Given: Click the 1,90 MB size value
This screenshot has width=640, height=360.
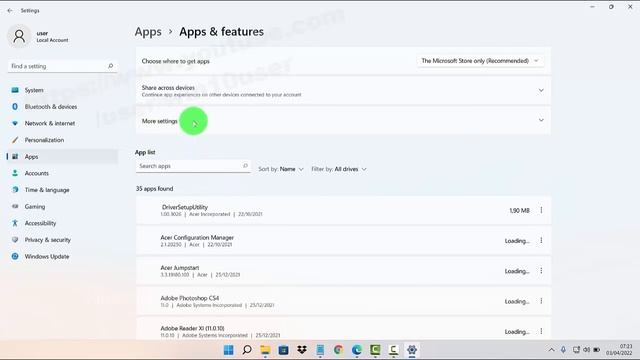Looking at the screenshot, I should pyautogui.click(x=519, y=211).
